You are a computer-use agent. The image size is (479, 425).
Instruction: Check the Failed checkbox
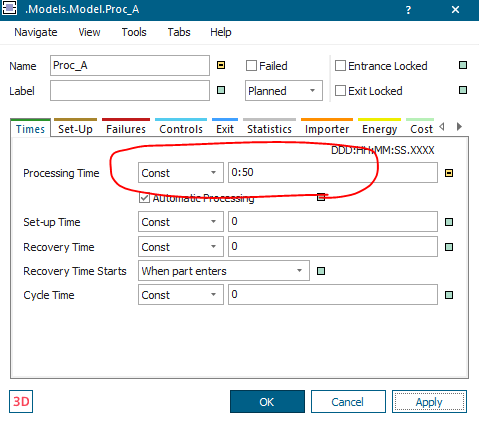[251, 66]
